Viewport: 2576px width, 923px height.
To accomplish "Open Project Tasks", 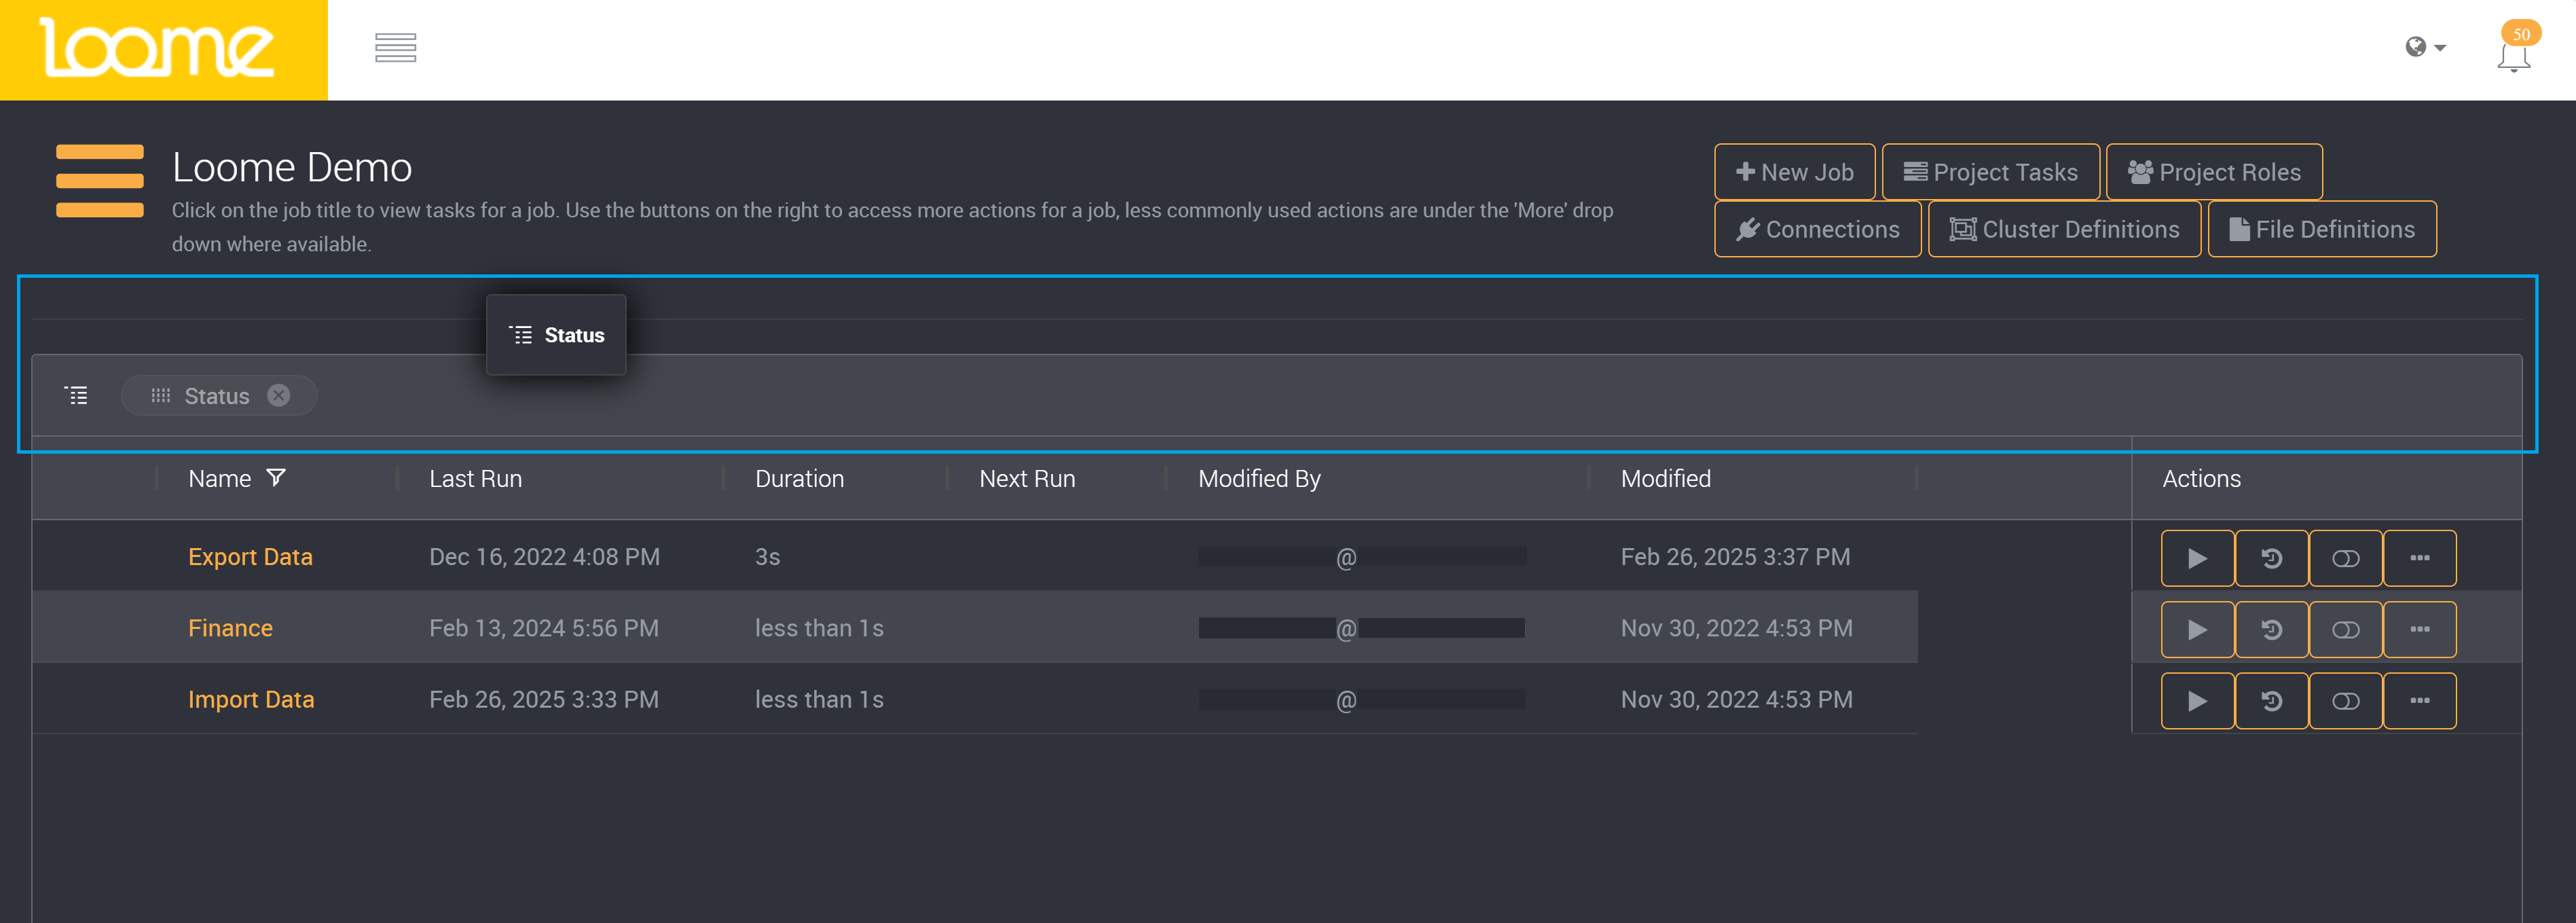I will pos(1990,172).
